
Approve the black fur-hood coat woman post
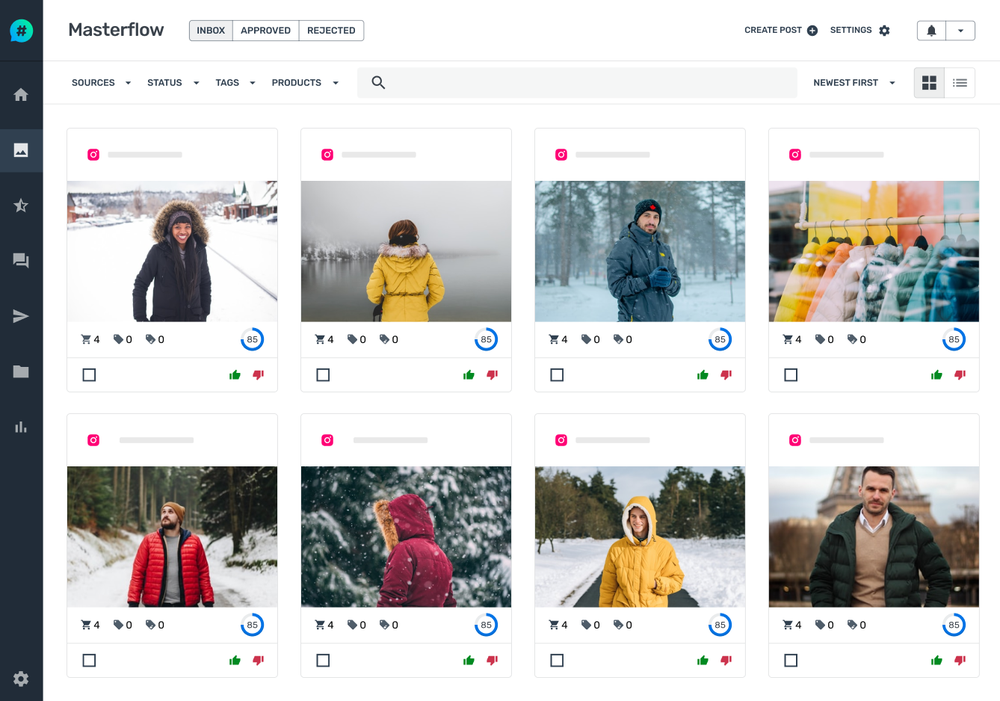[235, 374]
